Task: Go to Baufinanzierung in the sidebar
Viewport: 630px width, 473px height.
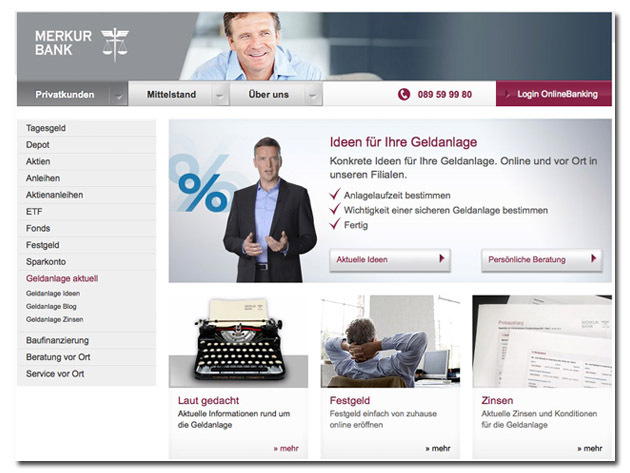Action: coord(86,340)
